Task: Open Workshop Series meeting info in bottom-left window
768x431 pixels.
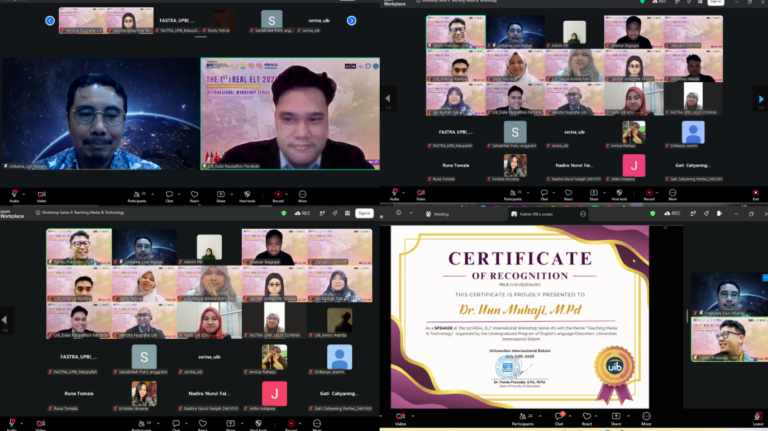Action: tap(80, 213)
